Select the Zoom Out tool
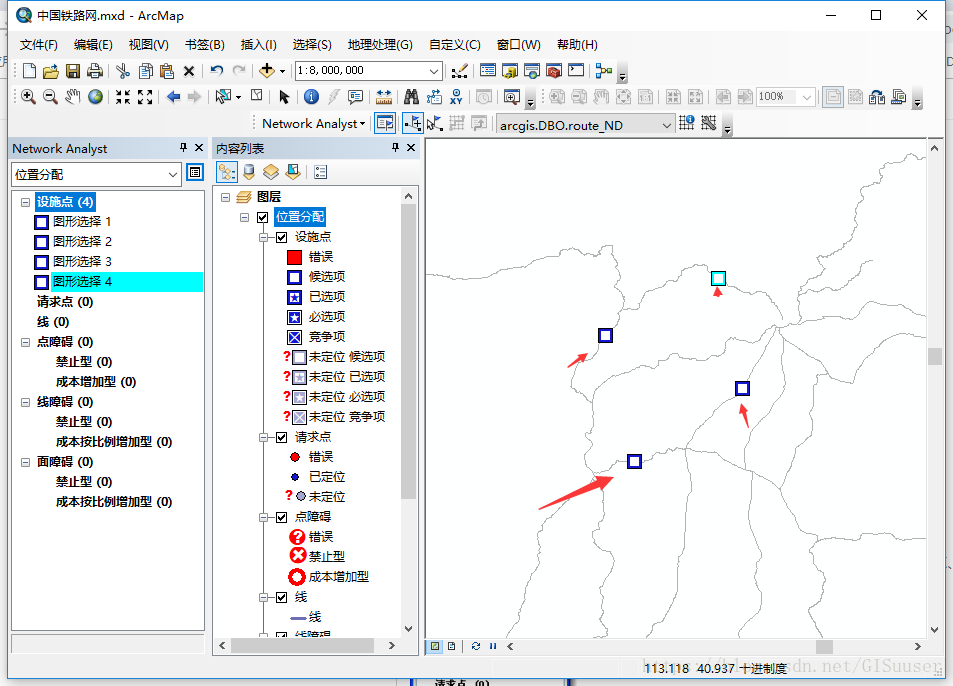This screenshot has height=686, width=953. coord(50,97)
